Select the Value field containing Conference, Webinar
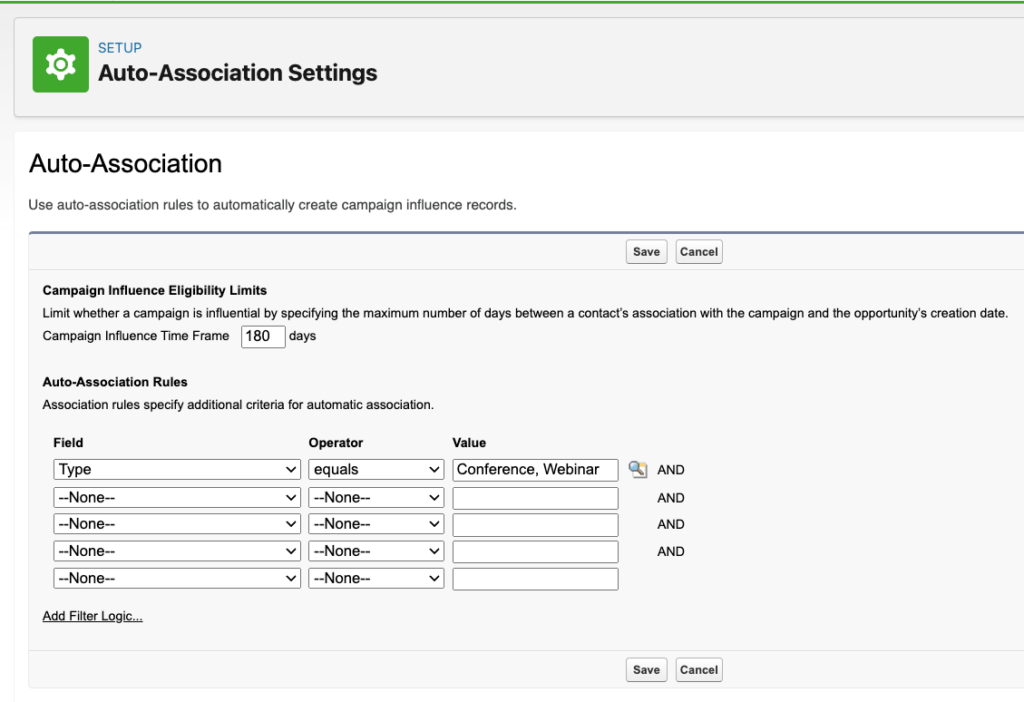This screenshot has width=1024, height=702. point(535,469)
